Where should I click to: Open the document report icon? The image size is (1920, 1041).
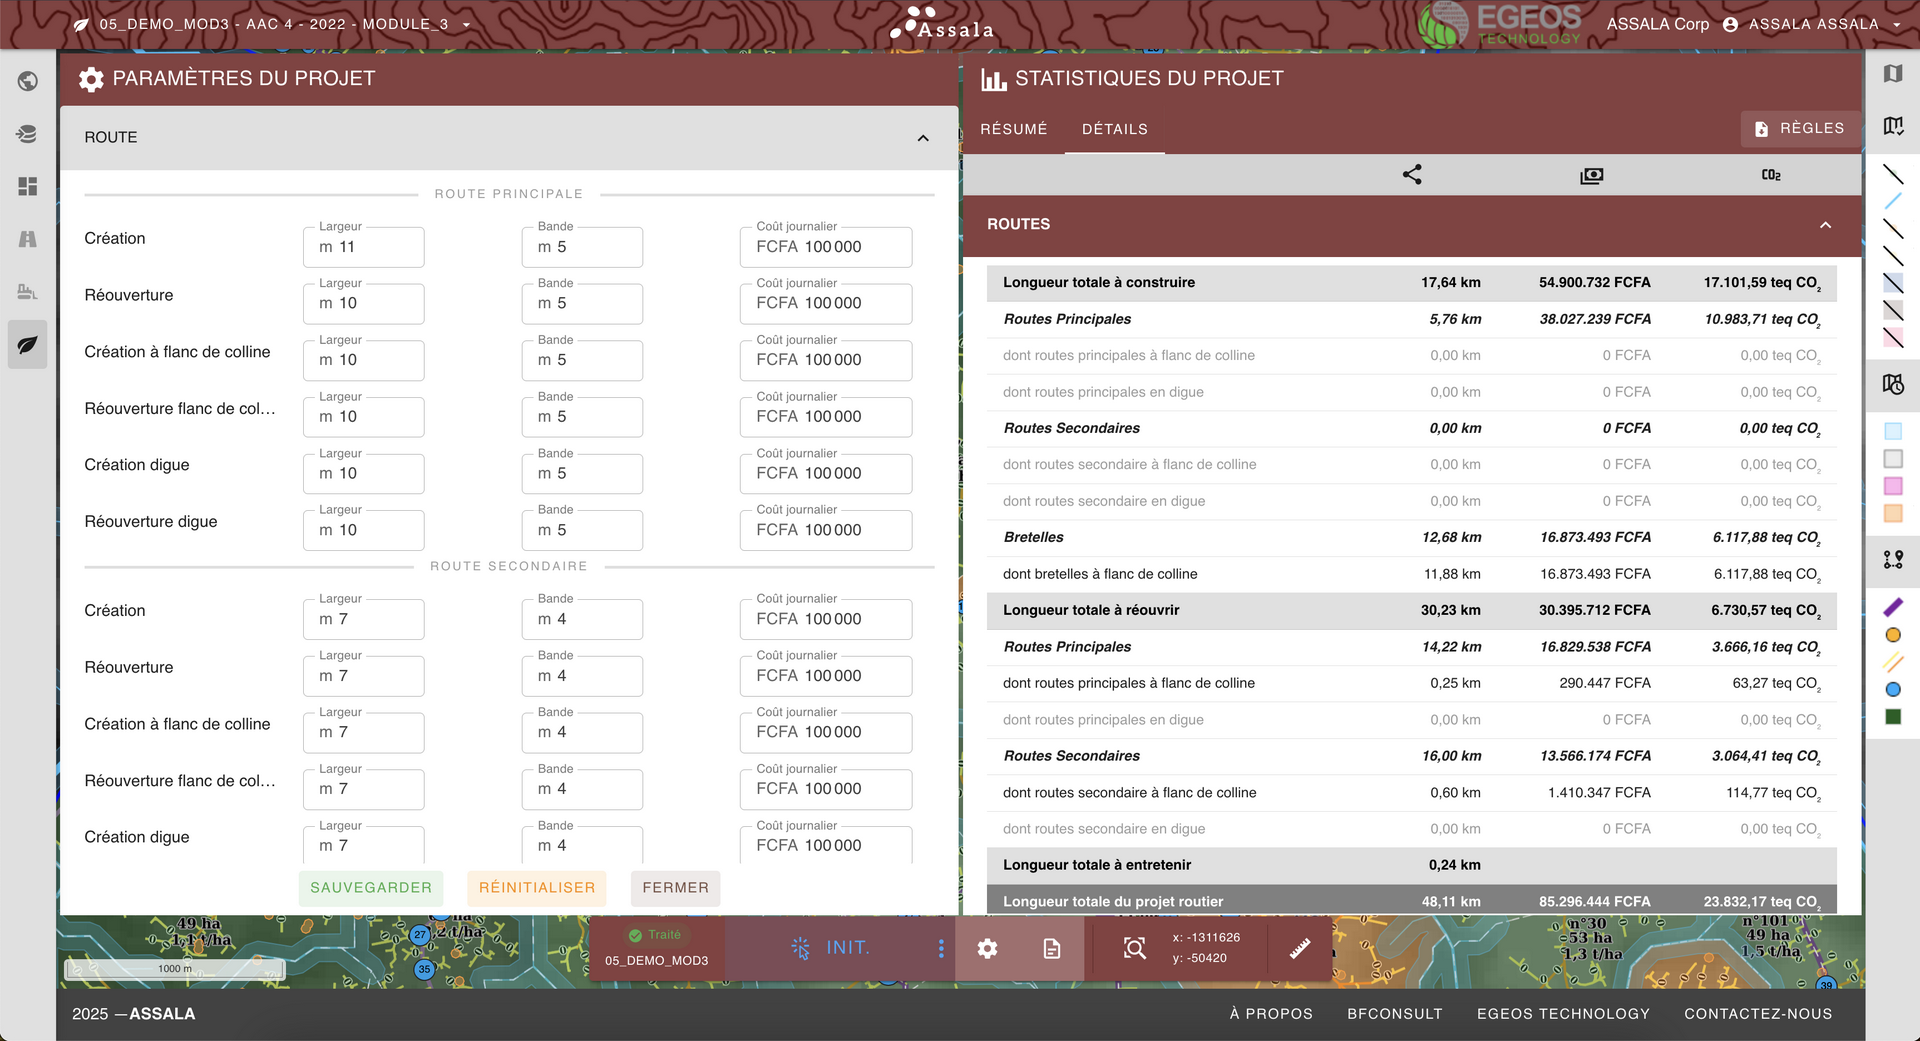[x=1052, y=948]
